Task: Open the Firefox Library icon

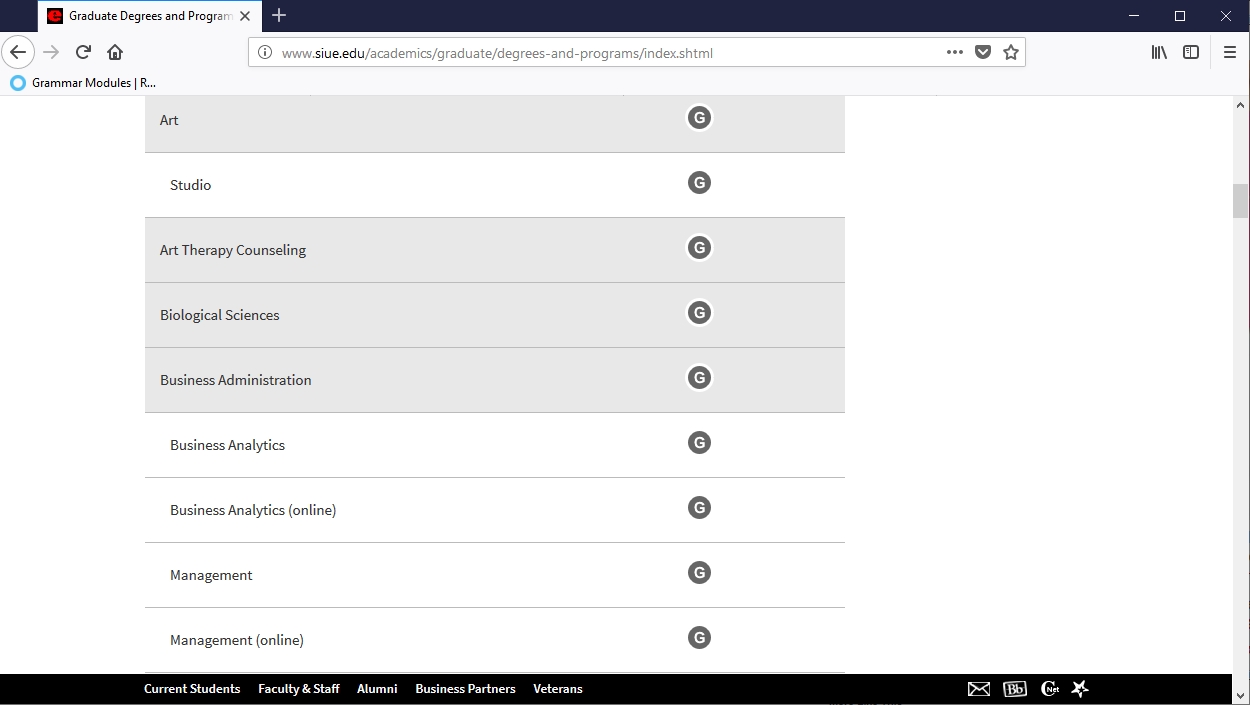Action: pyautogui.click(x=1159, y=53)
